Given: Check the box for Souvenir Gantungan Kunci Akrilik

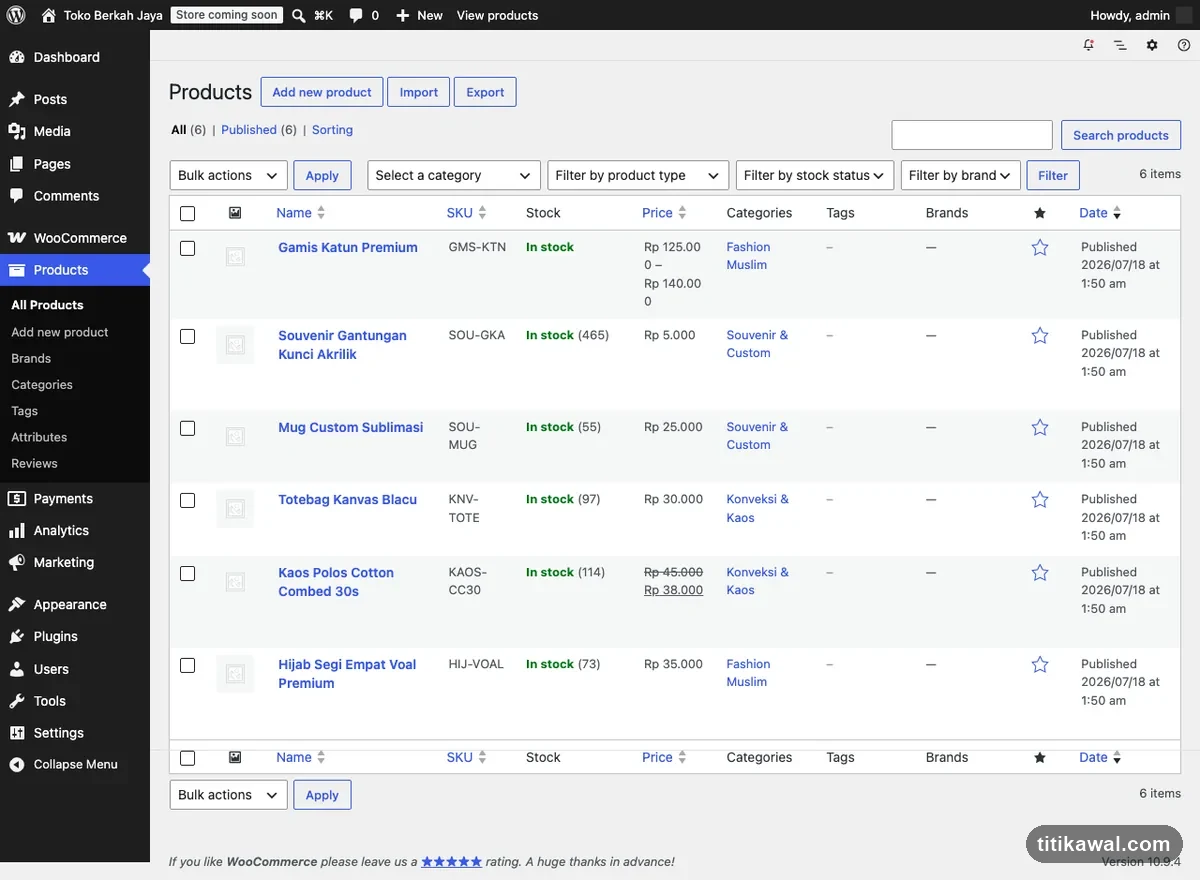Looking at the screenshot, I should (188, 336).
